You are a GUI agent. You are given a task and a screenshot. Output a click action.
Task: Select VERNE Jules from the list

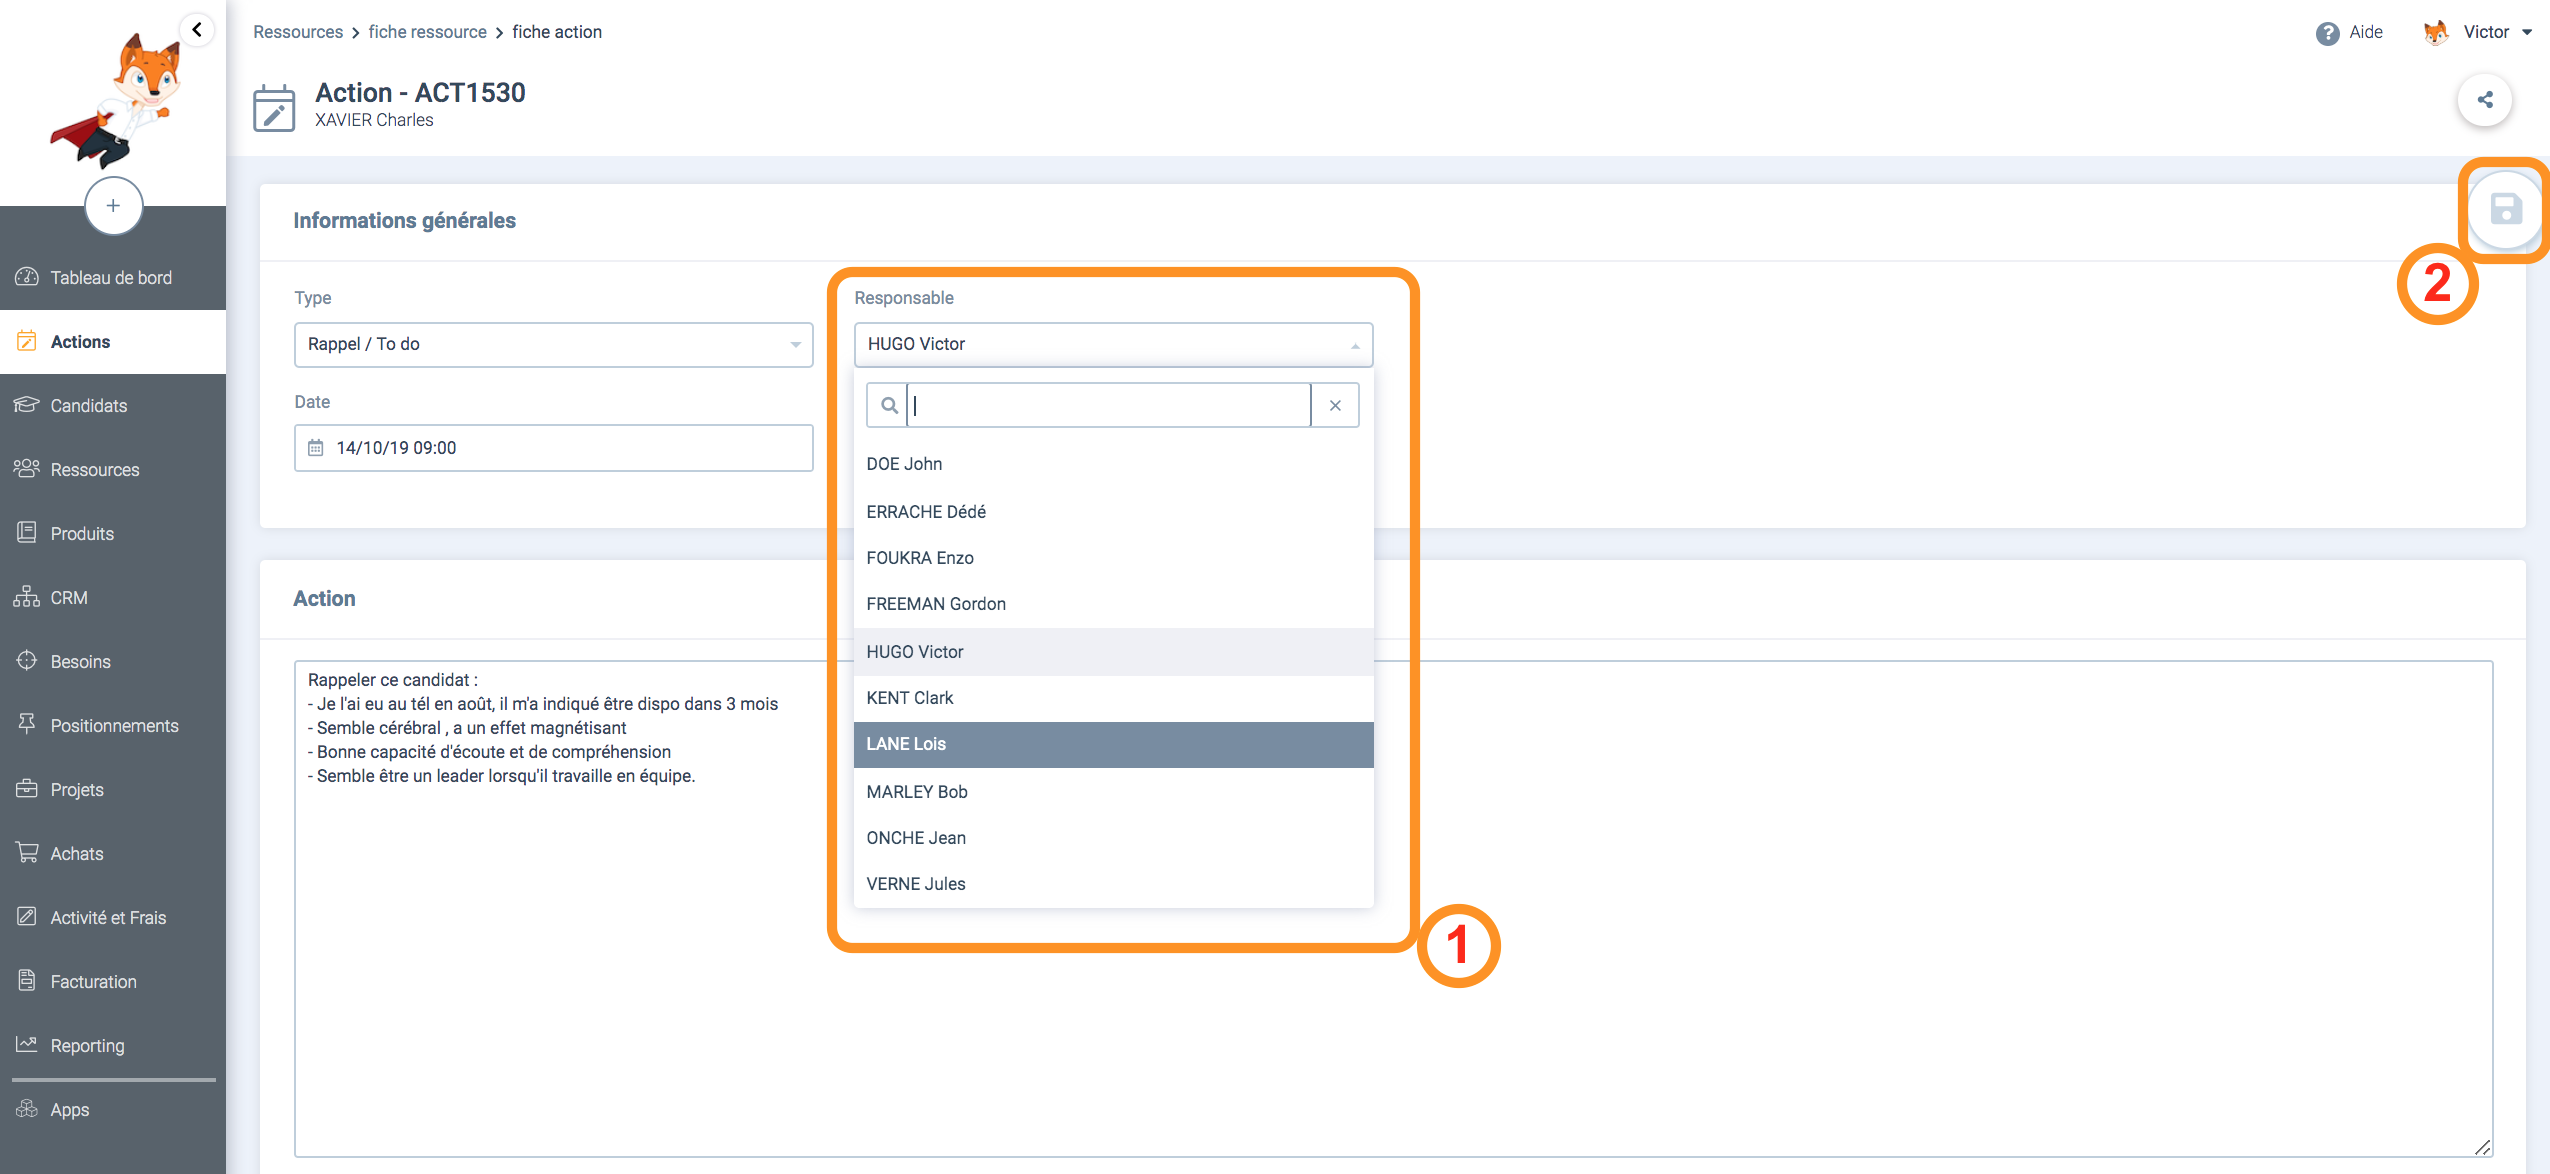click(1113, 884)
